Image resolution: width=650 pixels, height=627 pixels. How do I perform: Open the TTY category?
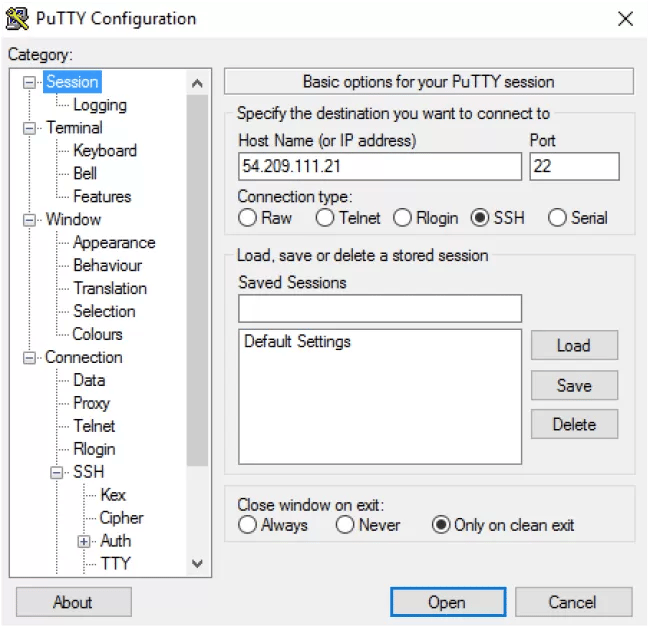point(116,564)
